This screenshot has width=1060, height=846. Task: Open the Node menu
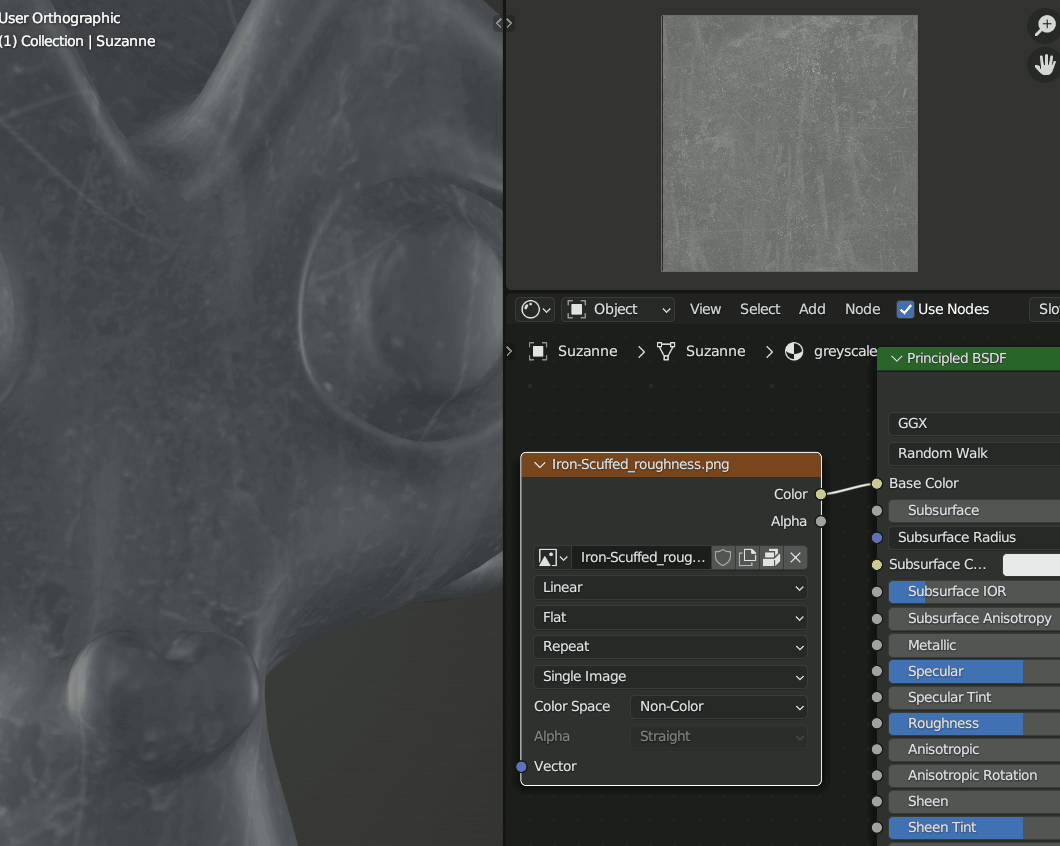coord(862,309)
